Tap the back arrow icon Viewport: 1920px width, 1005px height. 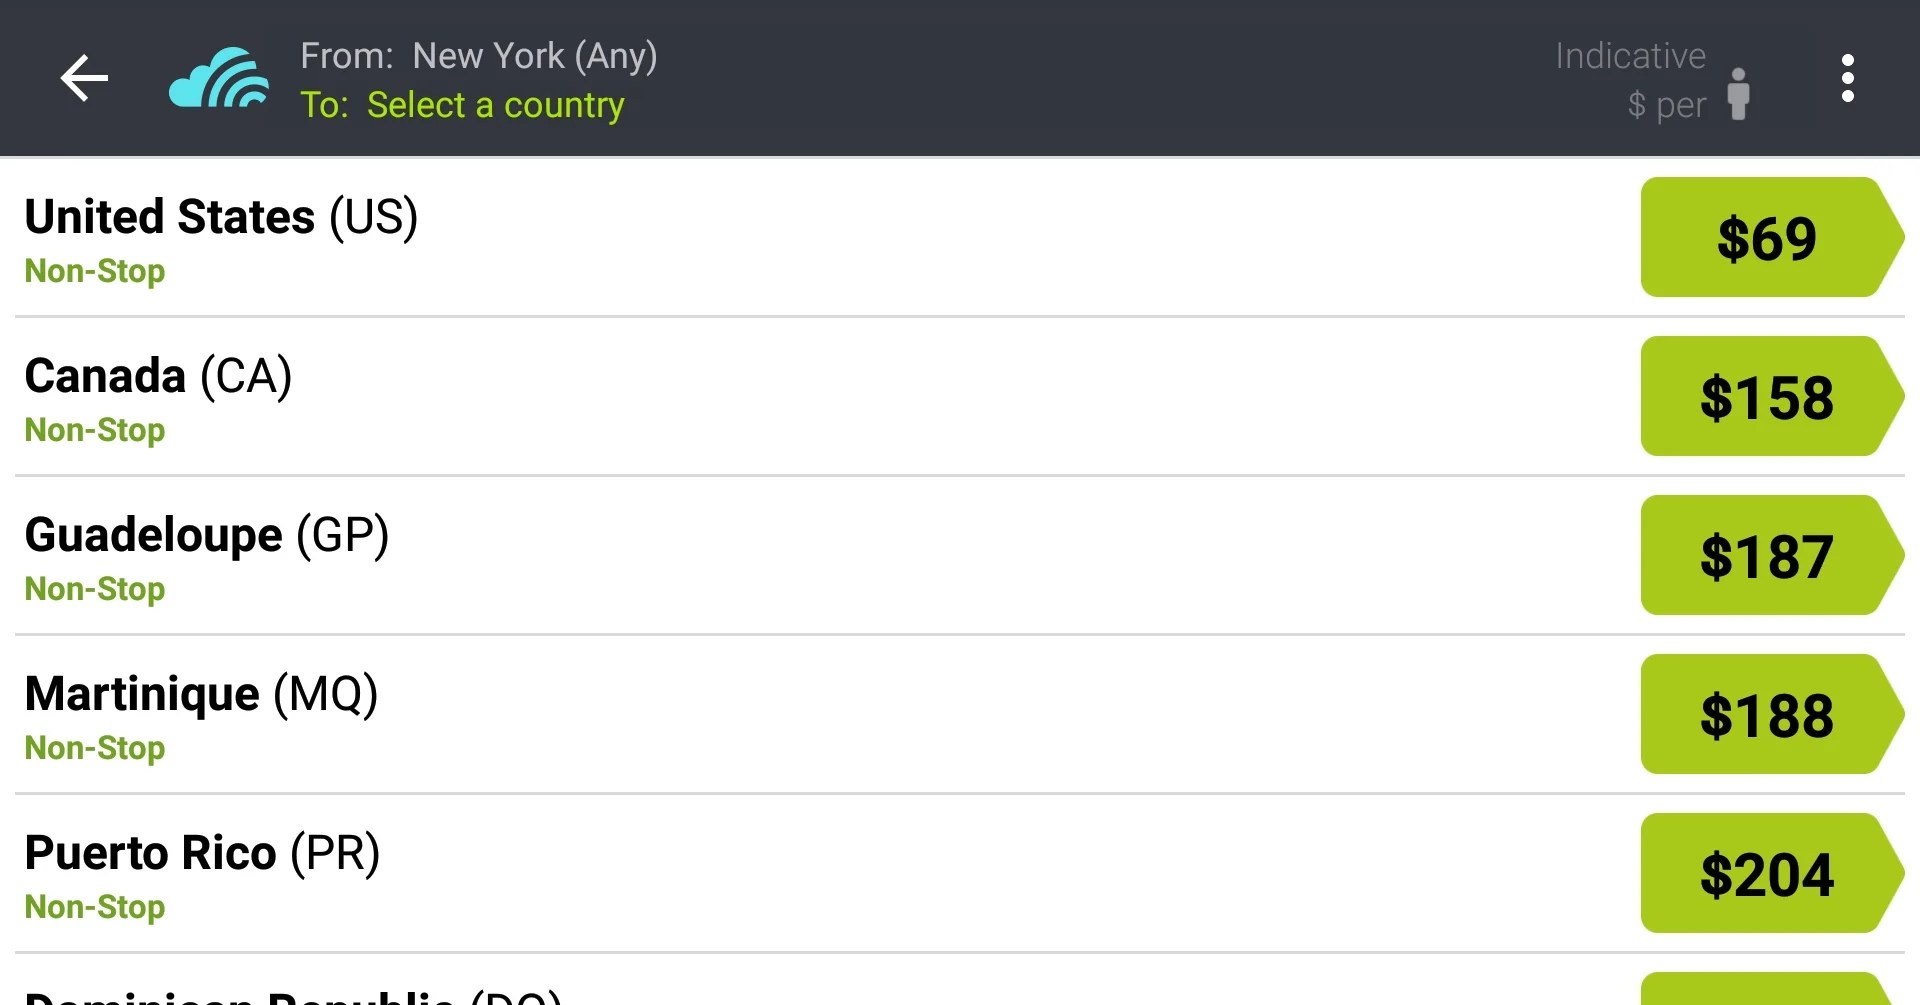click(84, 79)
